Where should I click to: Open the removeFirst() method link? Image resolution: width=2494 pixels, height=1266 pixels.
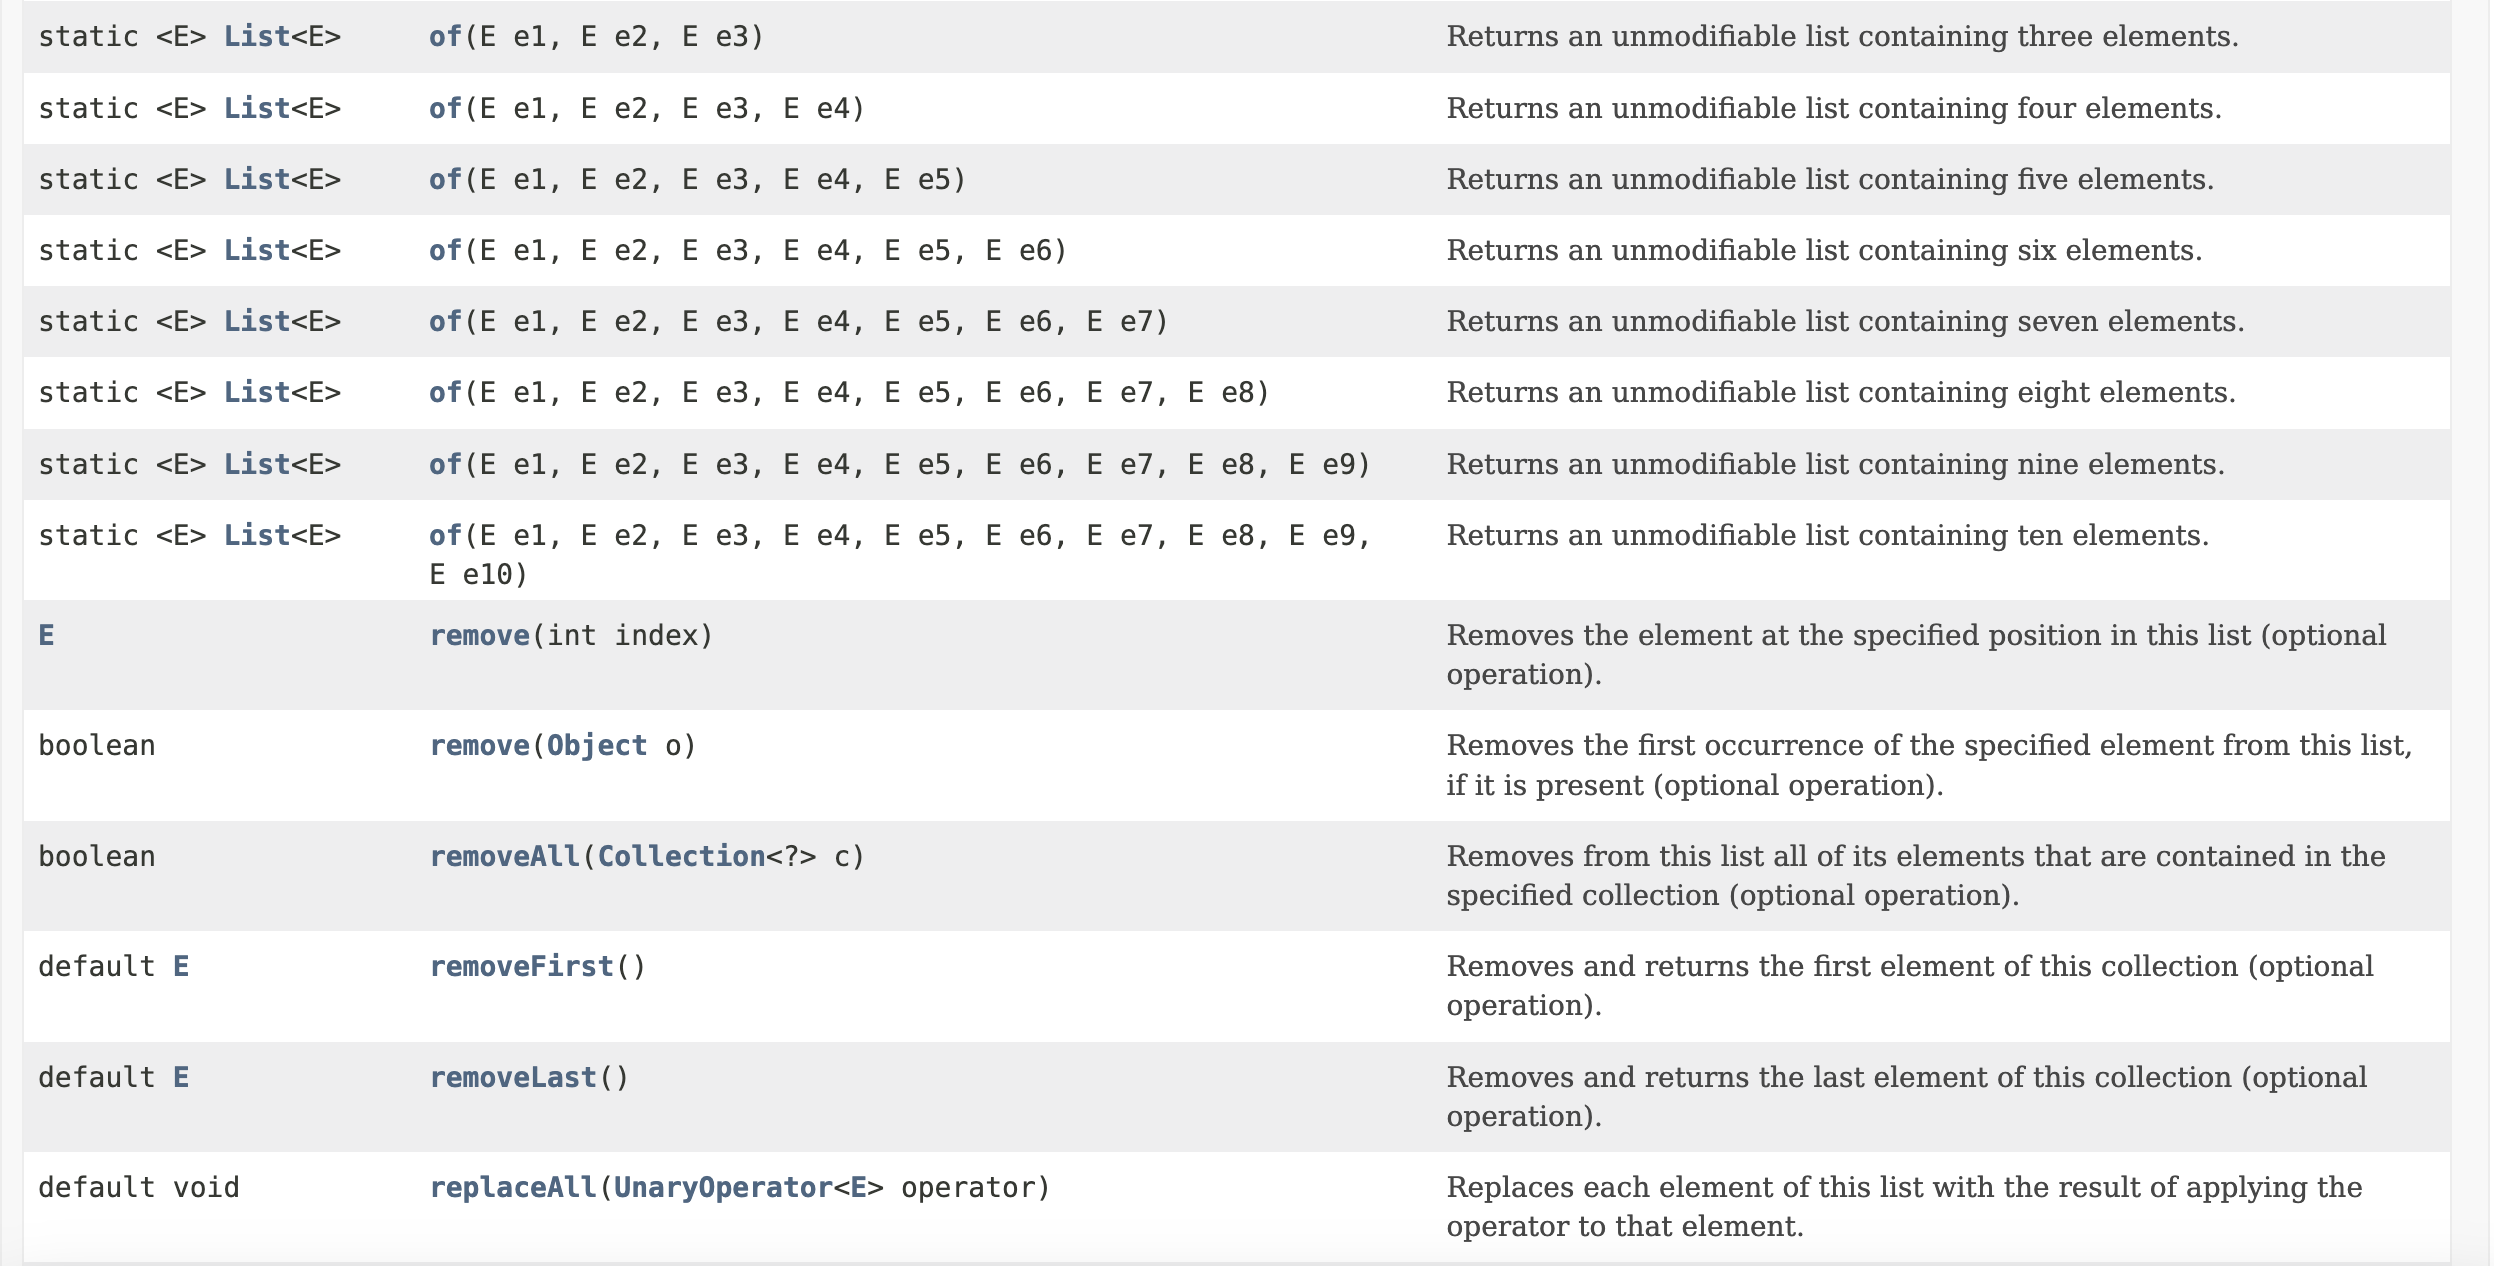[x=521, y=967]
